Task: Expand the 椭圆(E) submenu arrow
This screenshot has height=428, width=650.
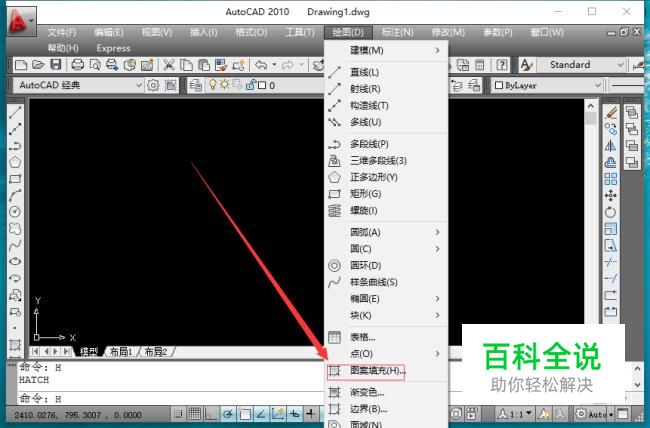Action: pos(437,299)
